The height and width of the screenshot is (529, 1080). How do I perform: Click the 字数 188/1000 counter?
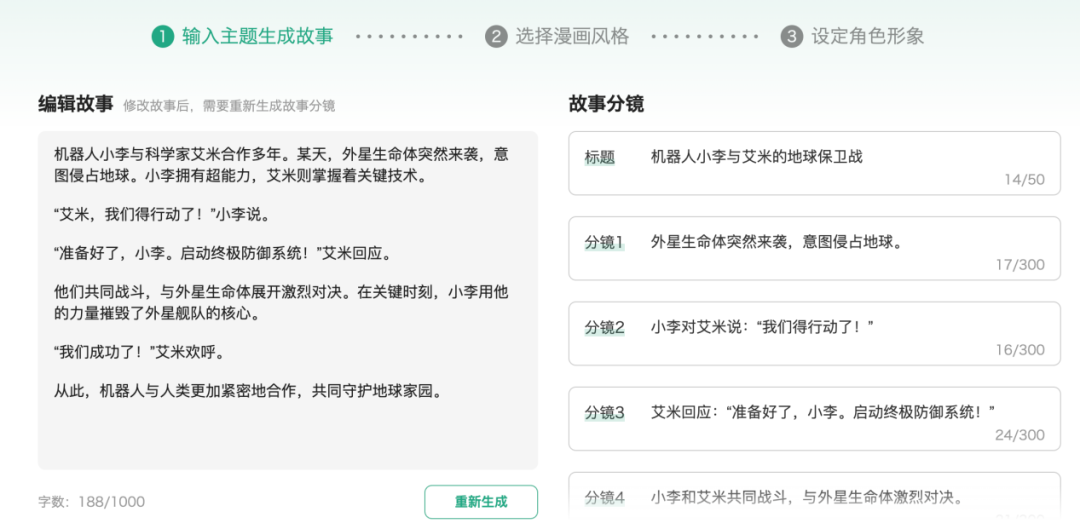[x=91, y=502]
